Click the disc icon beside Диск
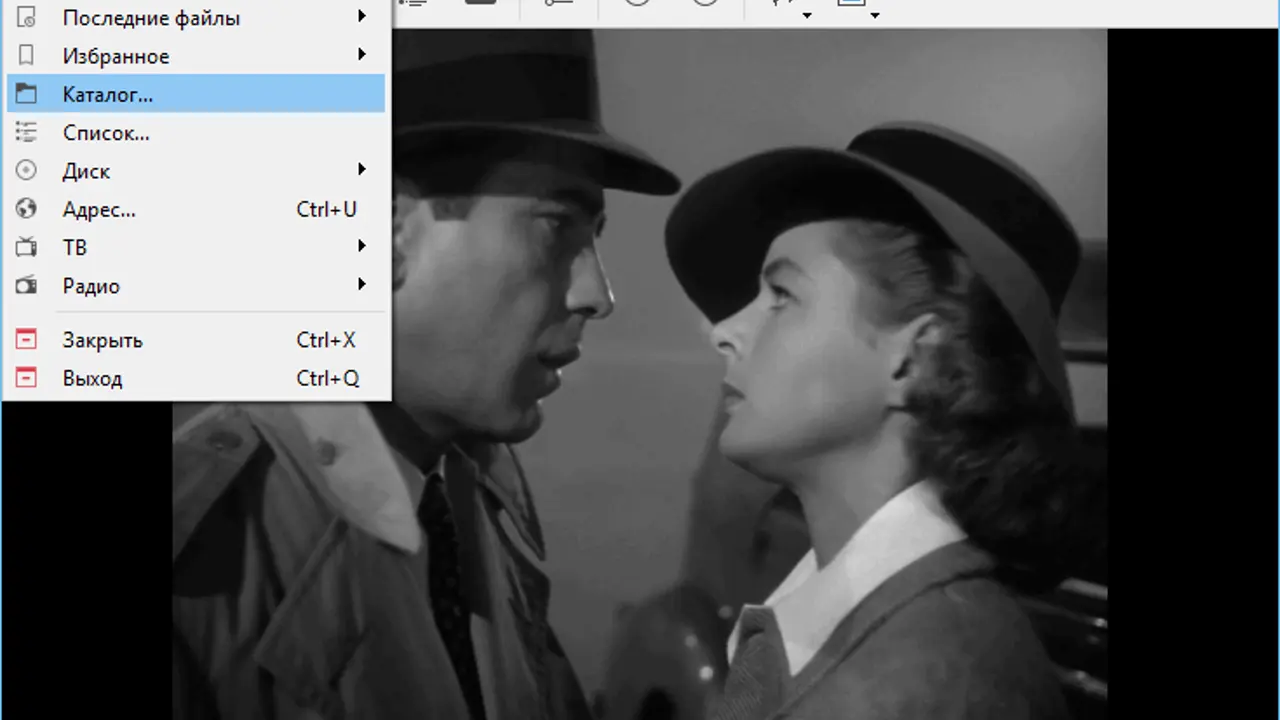This screenshot has width=1280, height=720. 26,171
